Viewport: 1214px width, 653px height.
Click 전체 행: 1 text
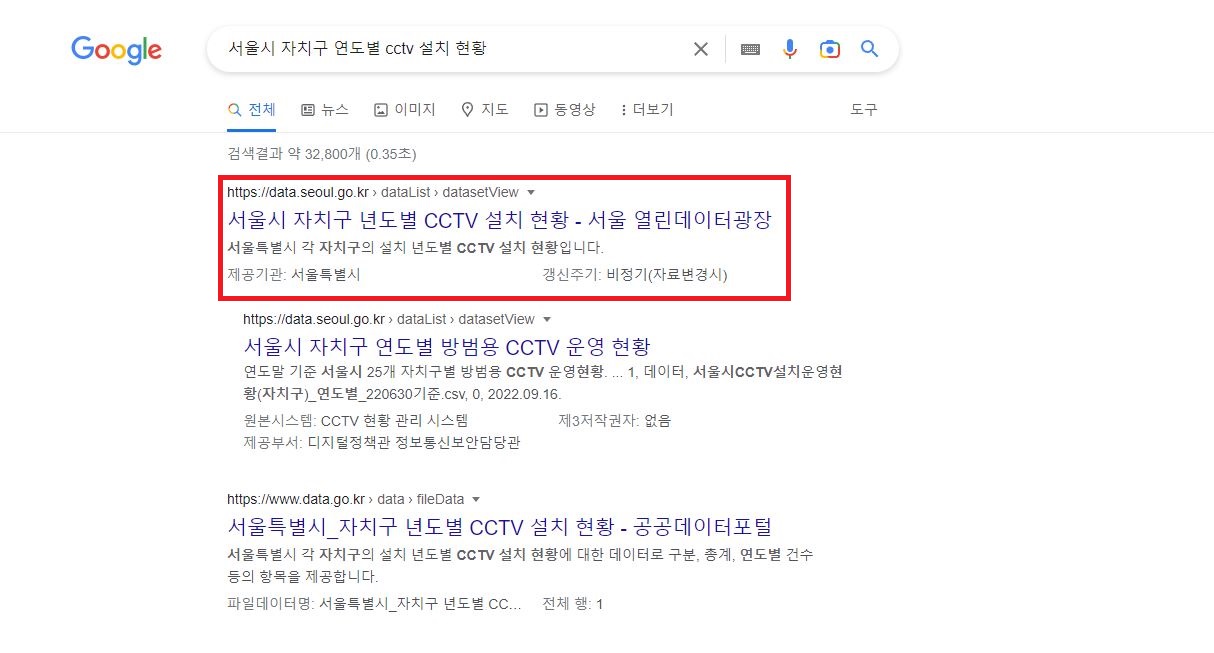(x=572, y=604)
